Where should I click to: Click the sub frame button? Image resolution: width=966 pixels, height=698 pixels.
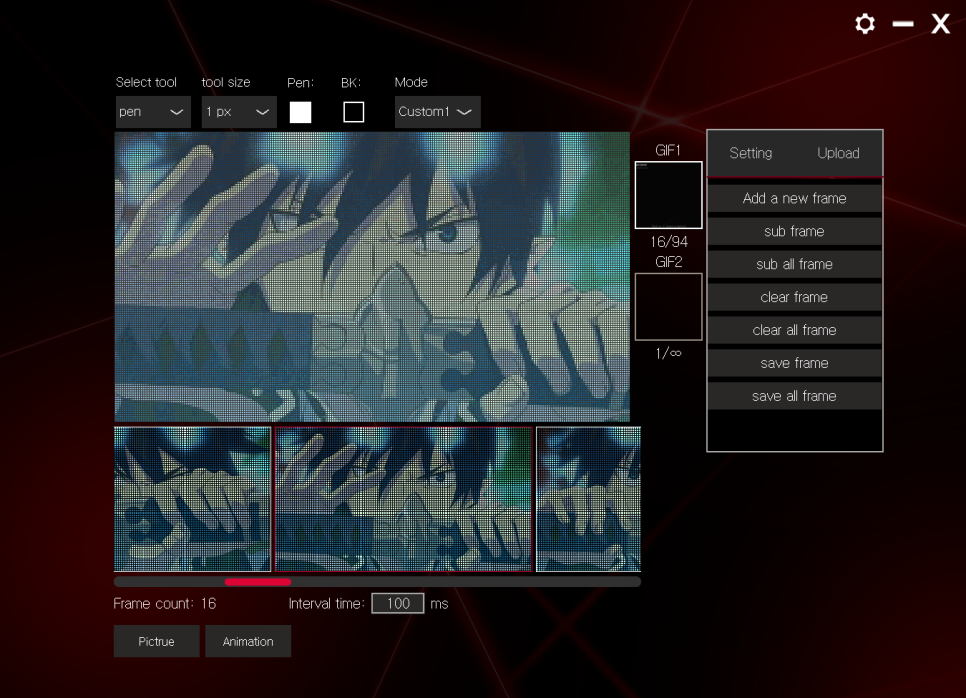(x=794, y=231)
